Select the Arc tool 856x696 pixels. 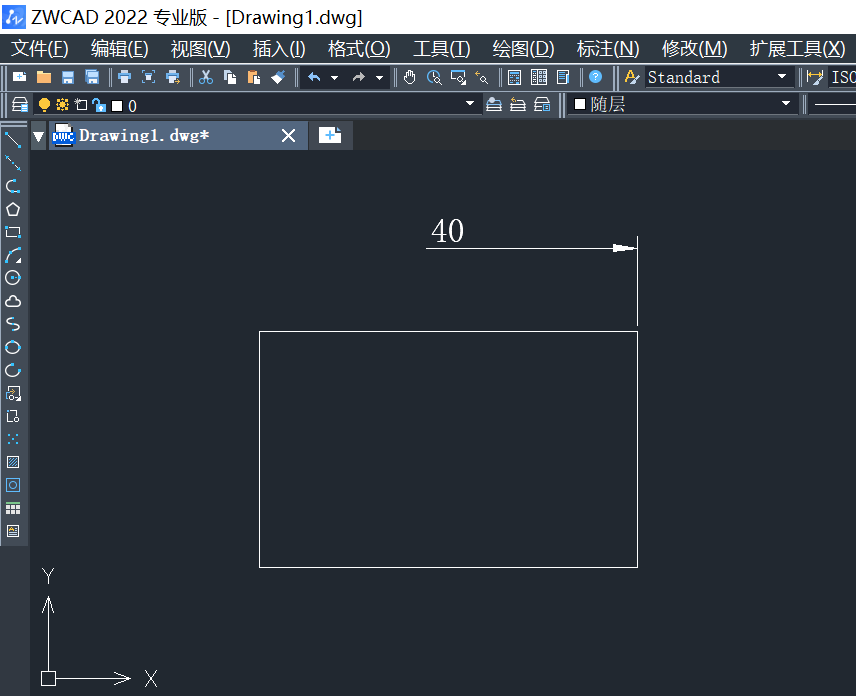click(x=13, y=255)
